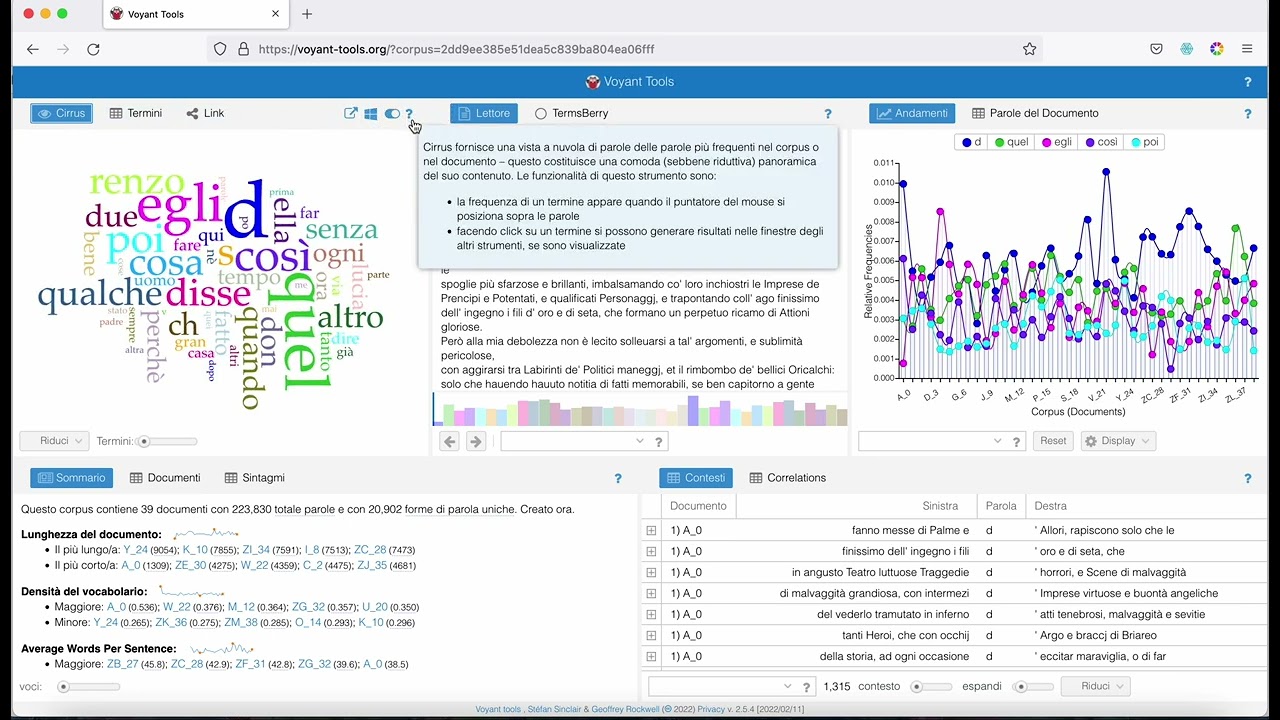Click help icon beside contexts search box
Image resolution: width=1280 pixels, height=720 pixels.
[807, 687]
